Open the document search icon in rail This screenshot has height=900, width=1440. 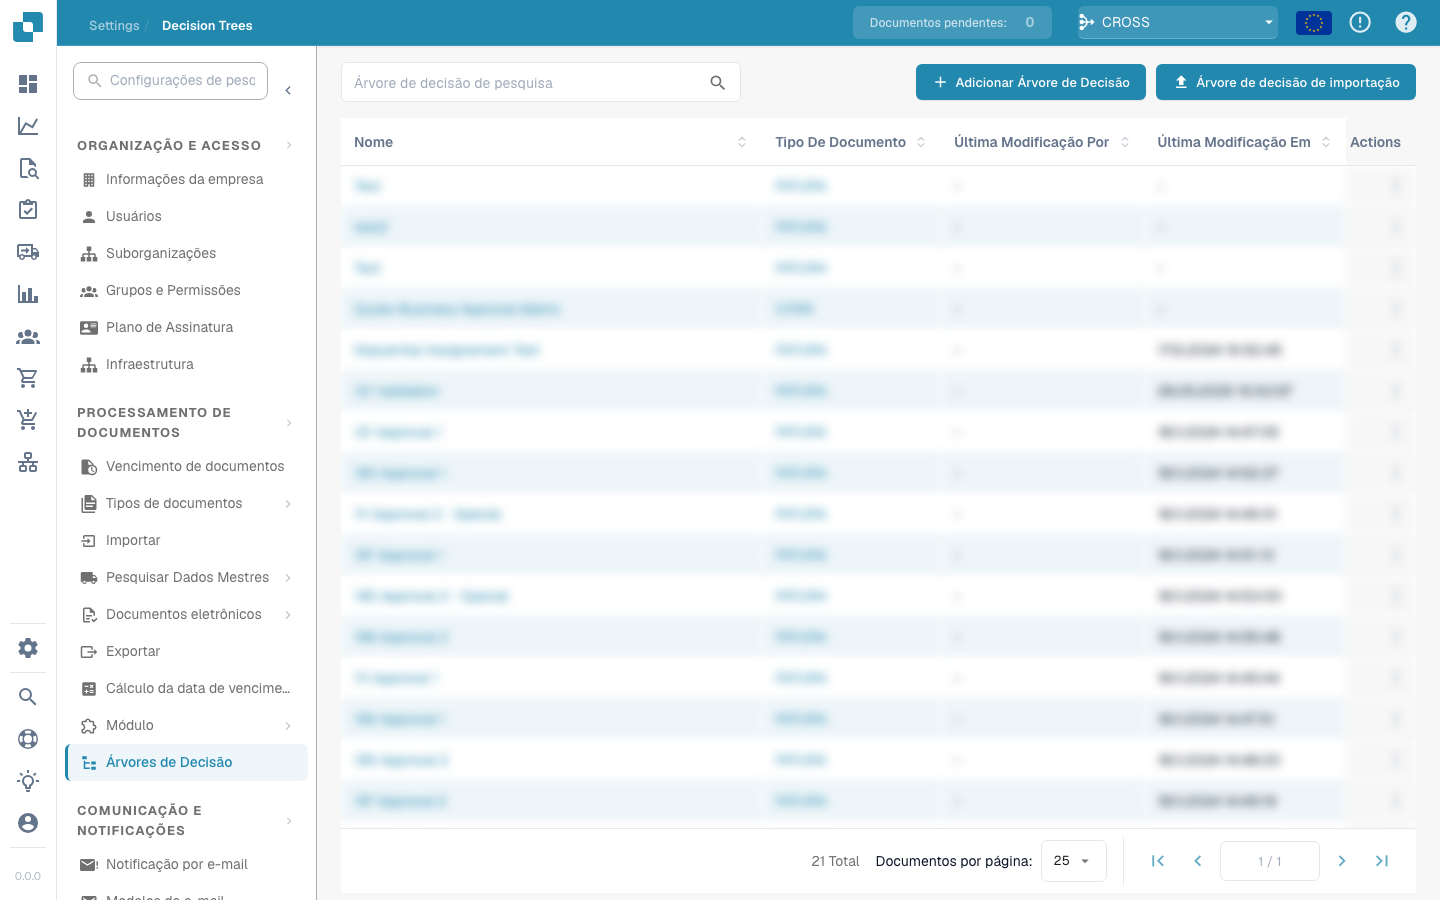pos(28,168)
